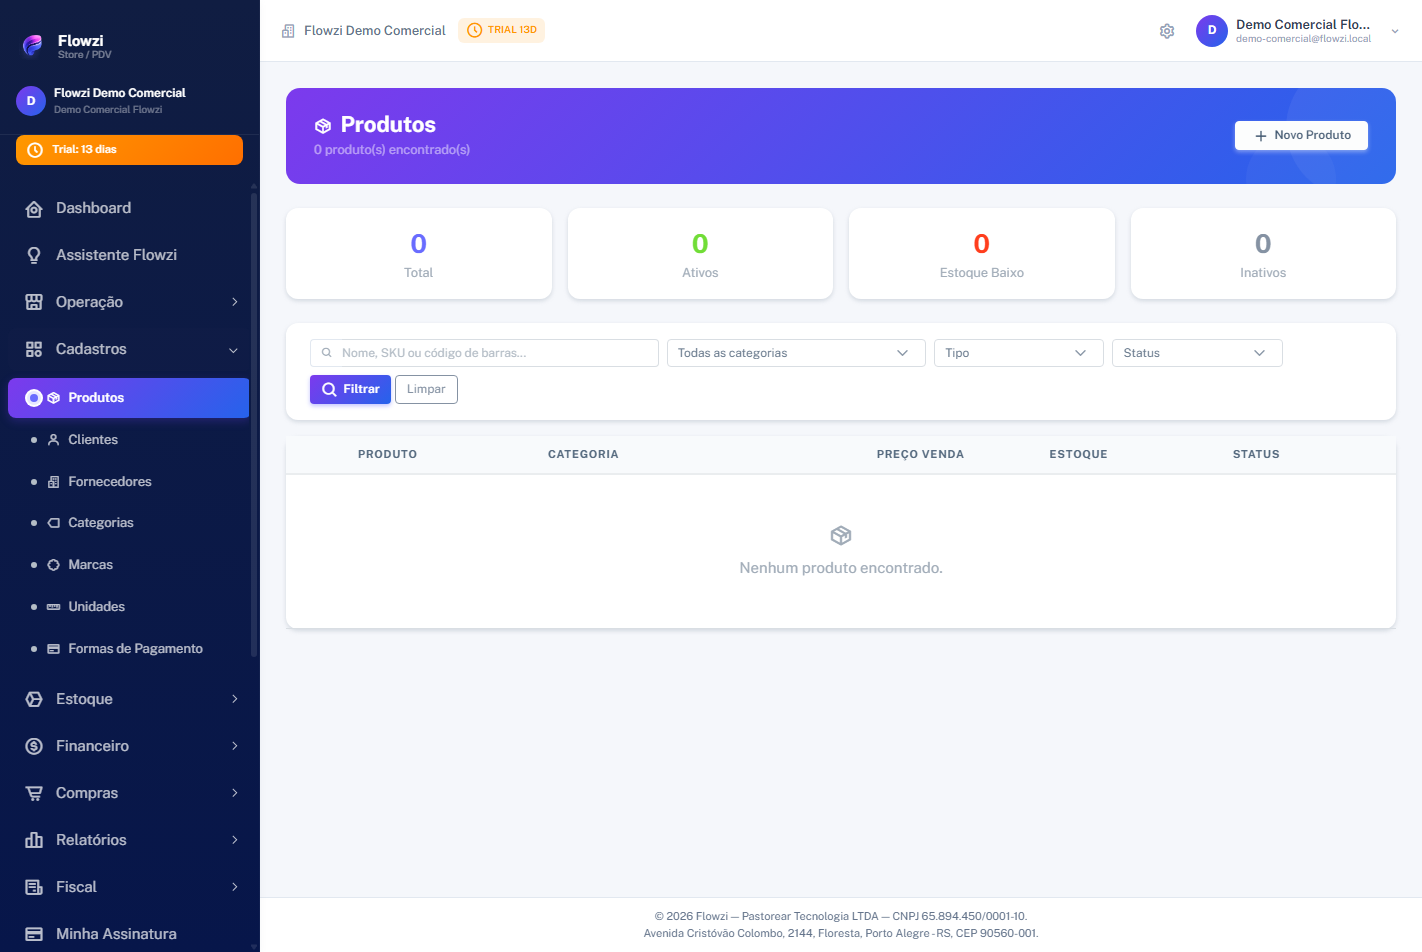
Task: Click the Categorias tag icon
Action: click(54, 523)
